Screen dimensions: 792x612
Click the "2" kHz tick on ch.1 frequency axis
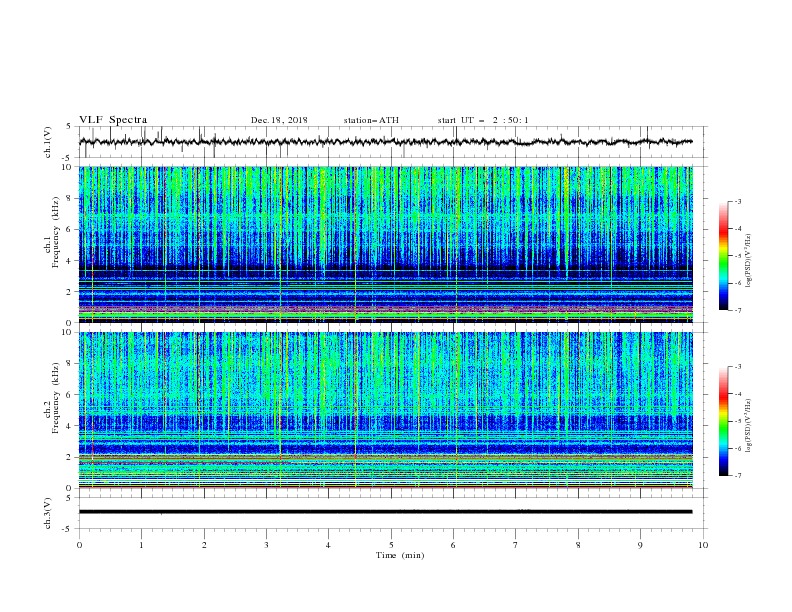(x=69, y=292)
